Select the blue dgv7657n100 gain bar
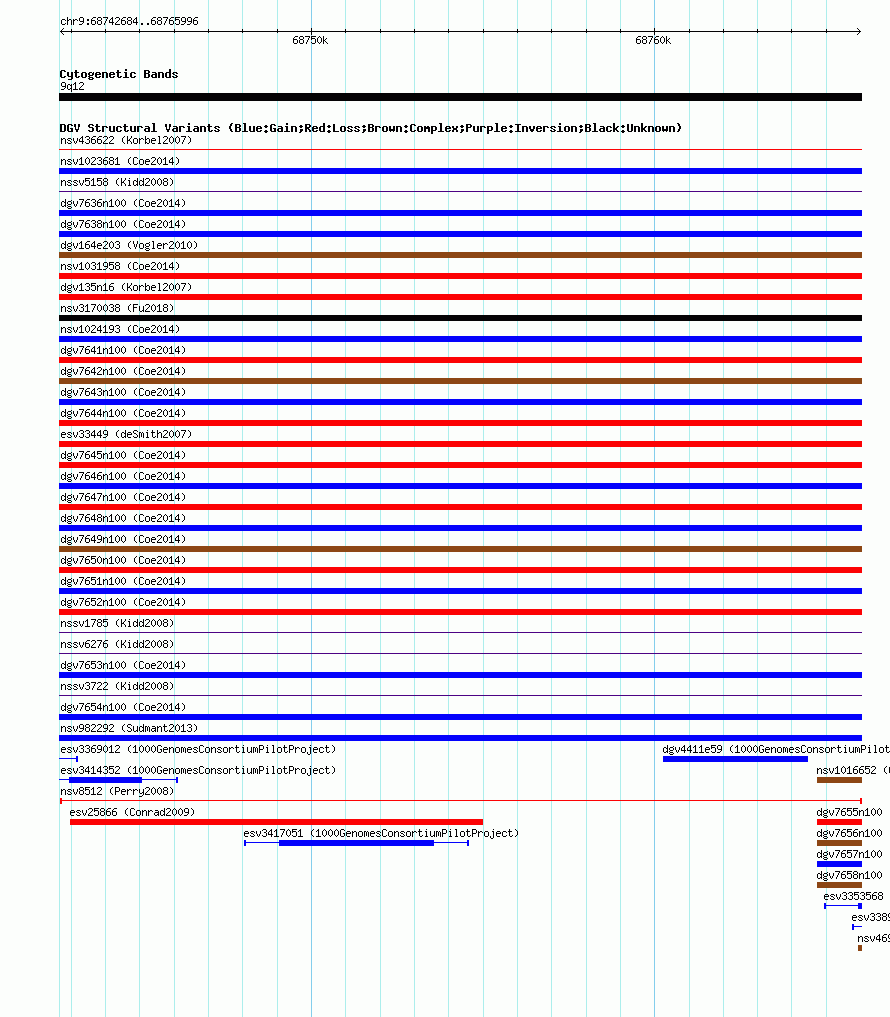This screenshot has width=890, height=1017. point(839,864)
